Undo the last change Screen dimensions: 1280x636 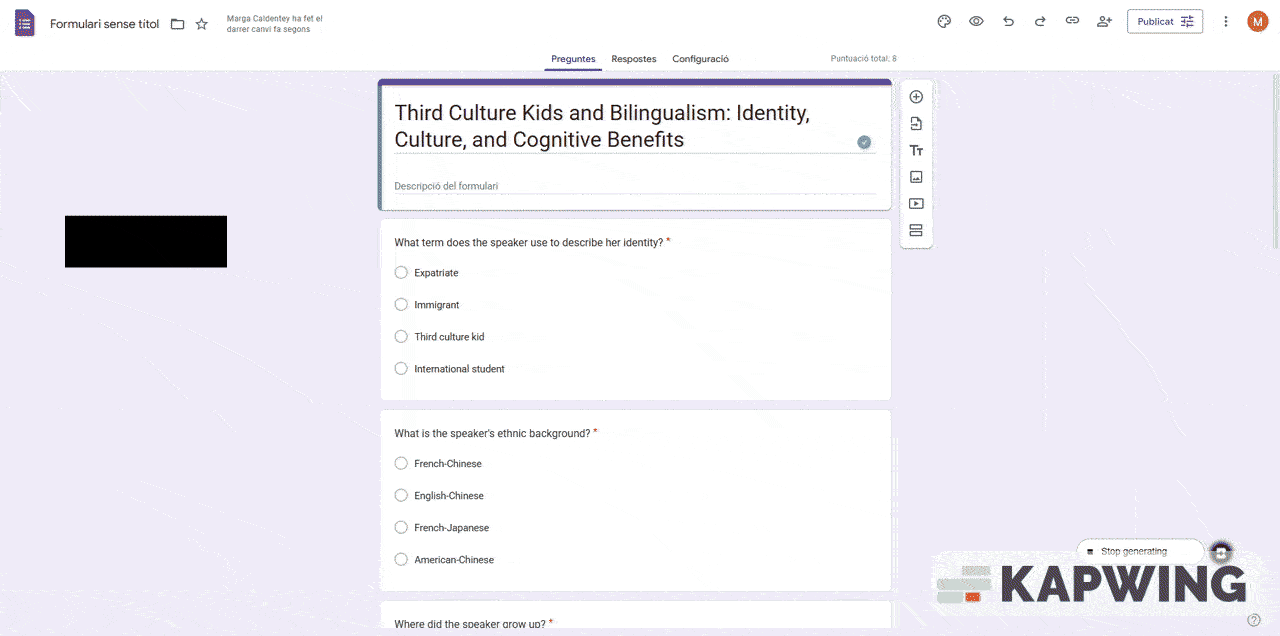[1008, 21]
